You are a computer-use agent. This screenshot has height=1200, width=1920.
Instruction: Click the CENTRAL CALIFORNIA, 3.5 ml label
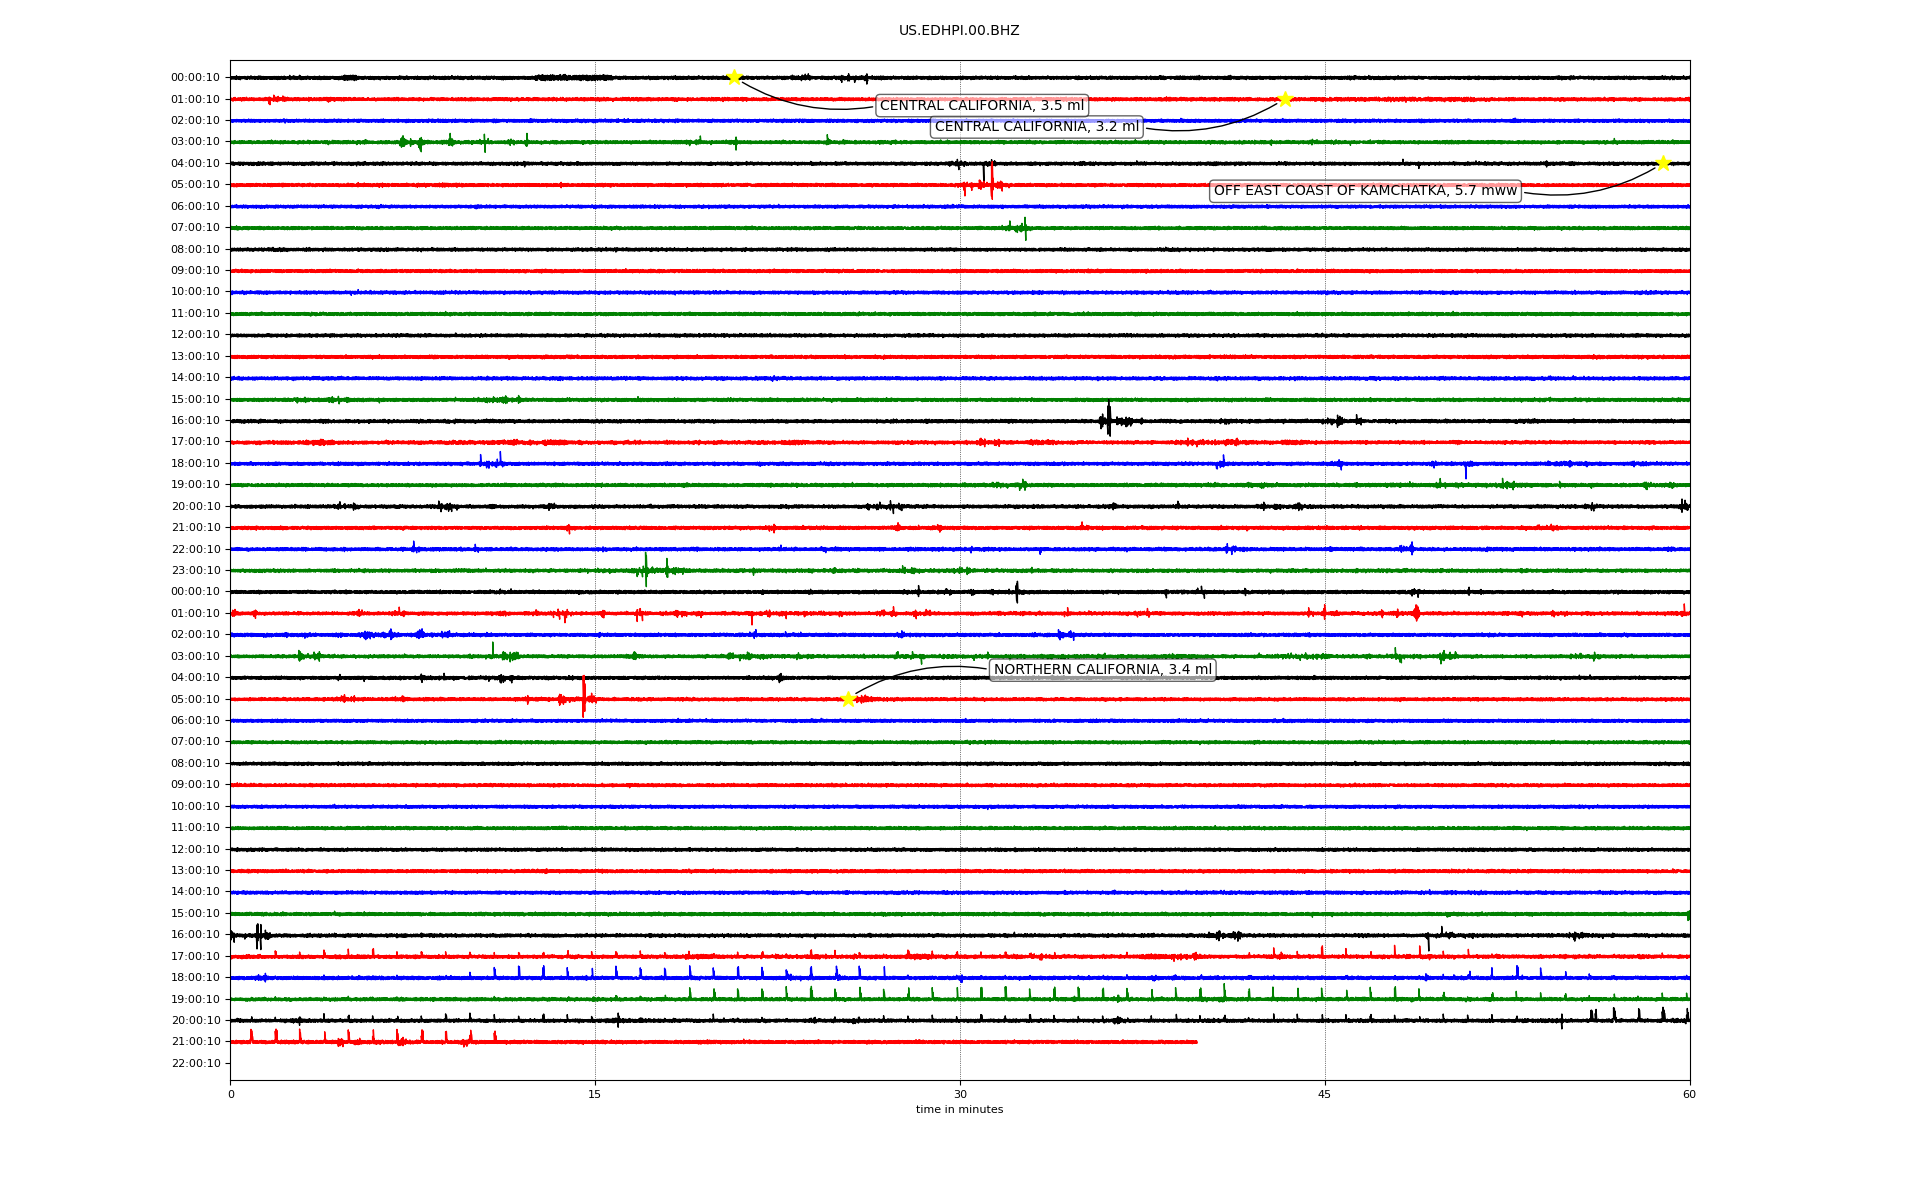tap(981, 106)
